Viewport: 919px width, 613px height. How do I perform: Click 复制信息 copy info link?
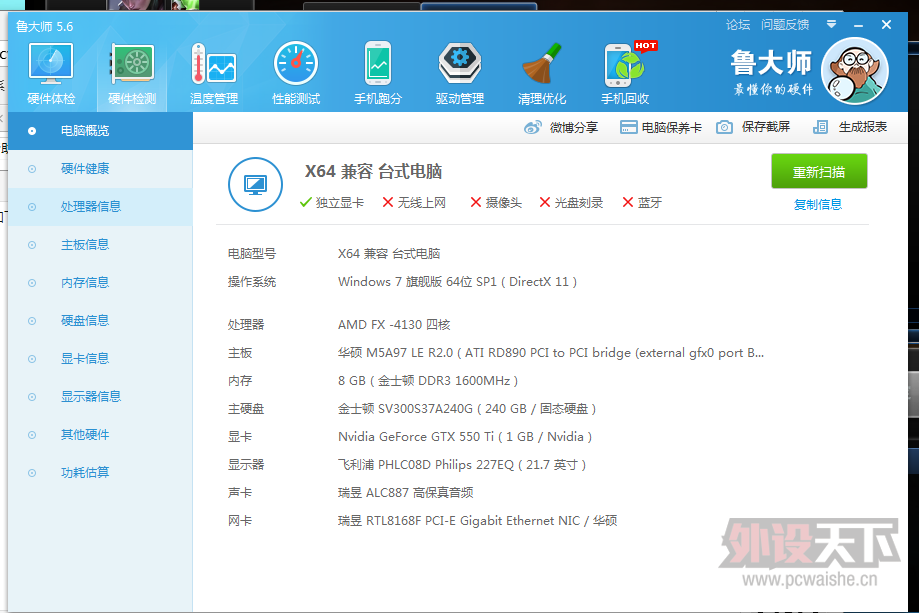click(818, 204)
